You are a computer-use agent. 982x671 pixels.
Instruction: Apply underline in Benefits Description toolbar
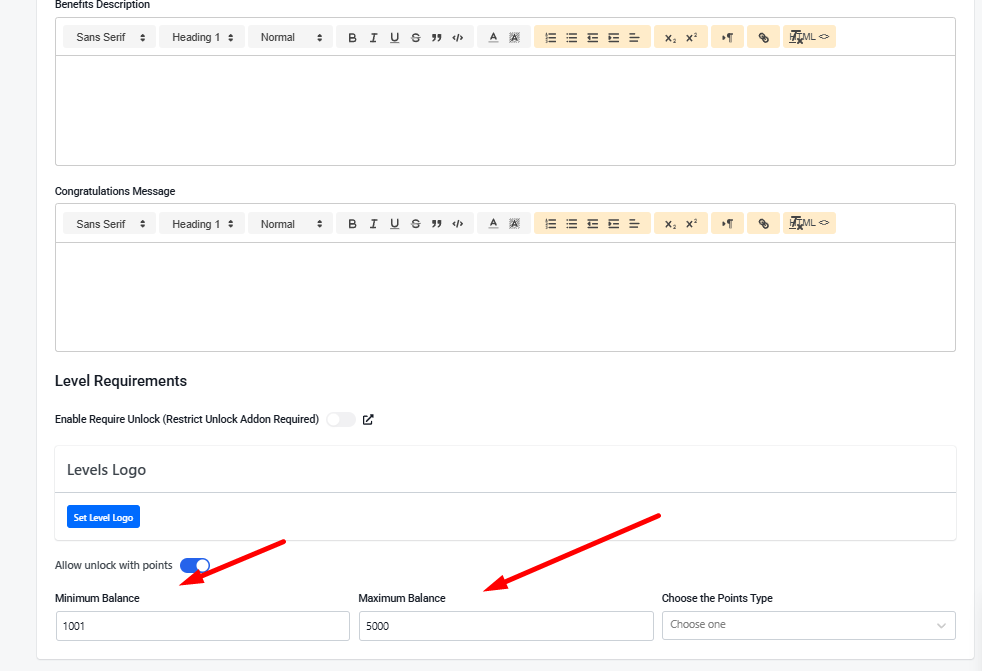click(395, 38)
